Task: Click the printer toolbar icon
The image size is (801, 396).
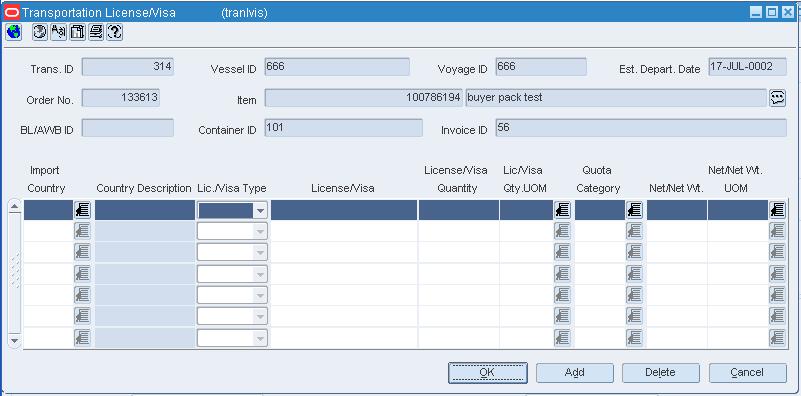Action: [x=96, y=32]
